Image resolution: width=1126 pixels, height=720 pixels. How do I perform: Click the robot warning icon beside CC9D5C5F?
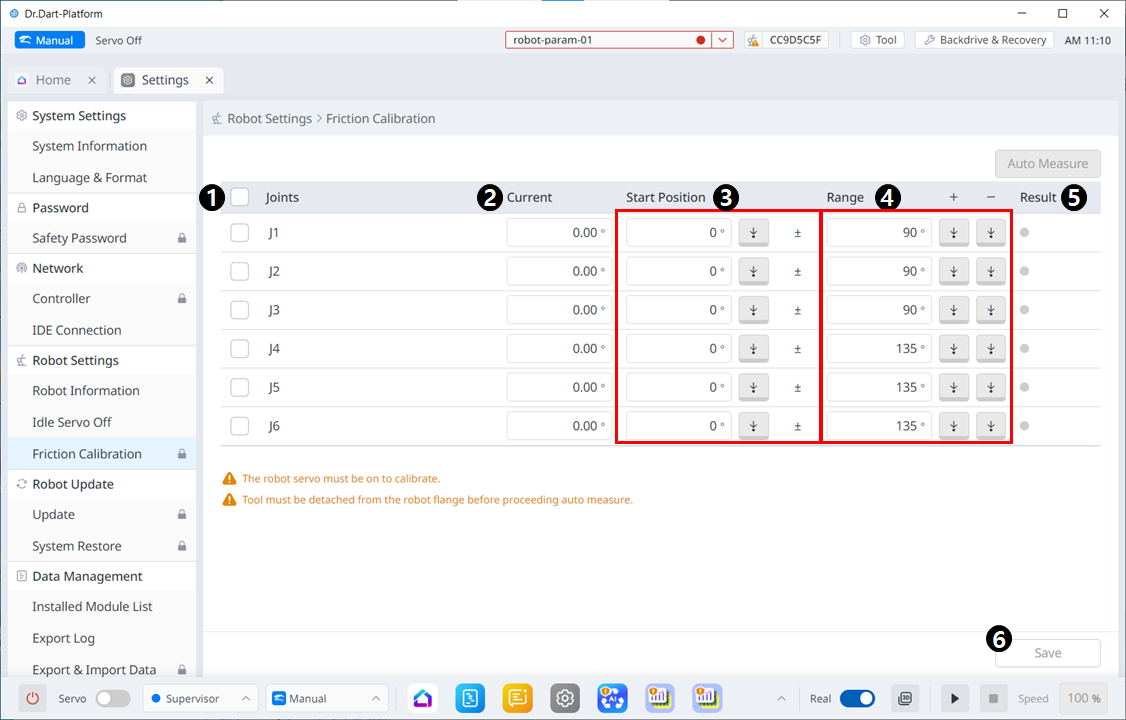(x=752, y=40)
